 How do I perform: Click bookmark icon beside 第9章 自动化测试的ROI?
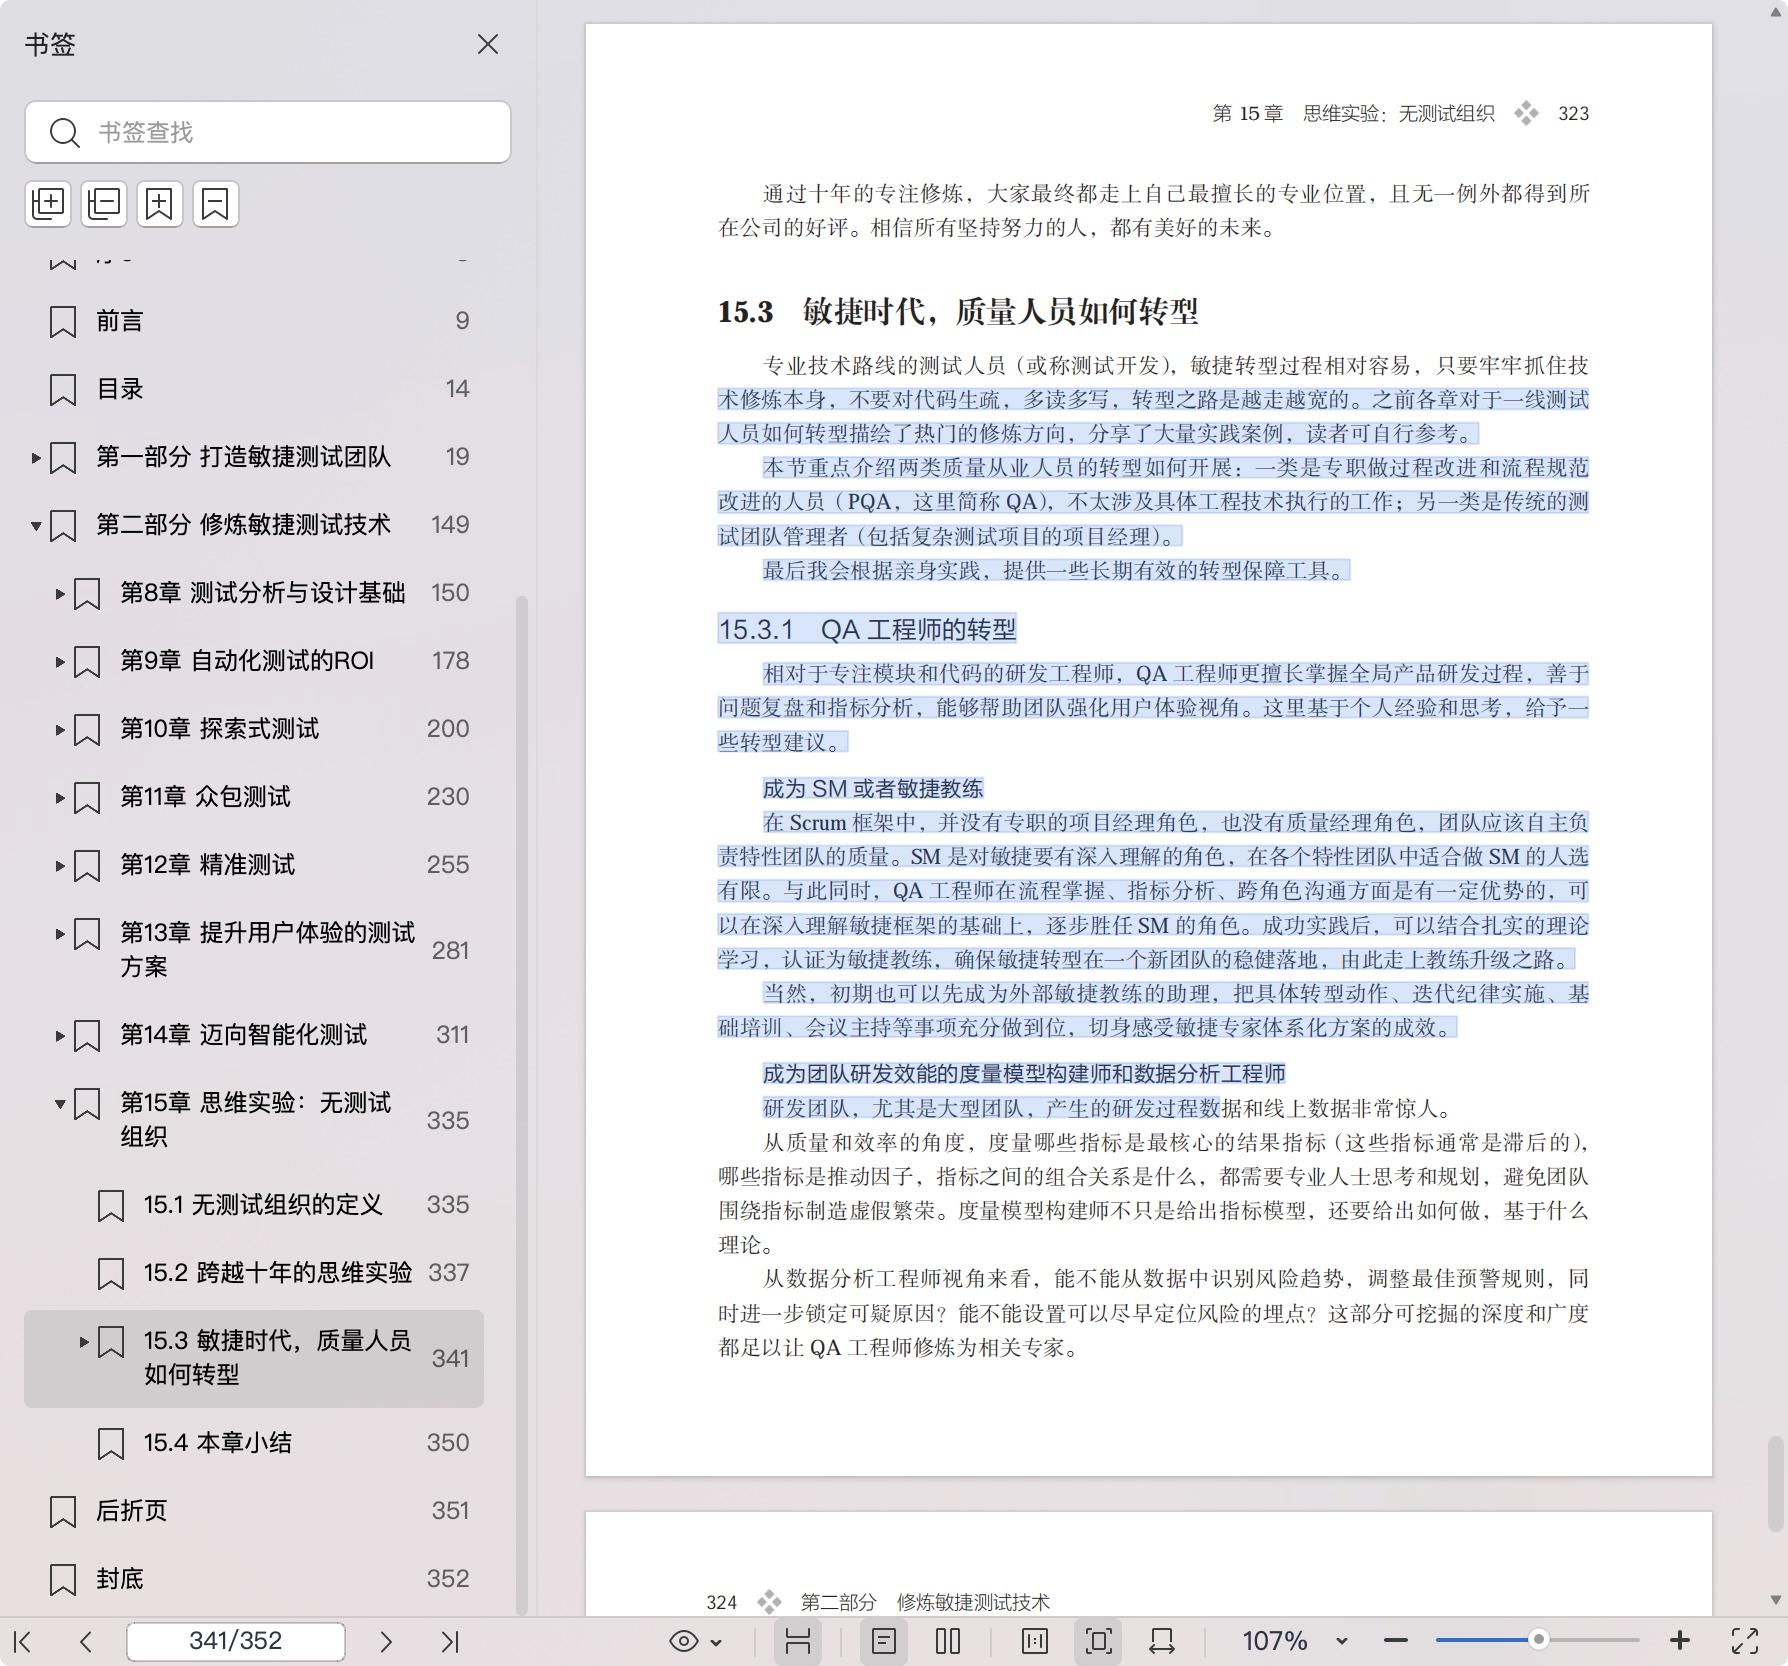87,662
